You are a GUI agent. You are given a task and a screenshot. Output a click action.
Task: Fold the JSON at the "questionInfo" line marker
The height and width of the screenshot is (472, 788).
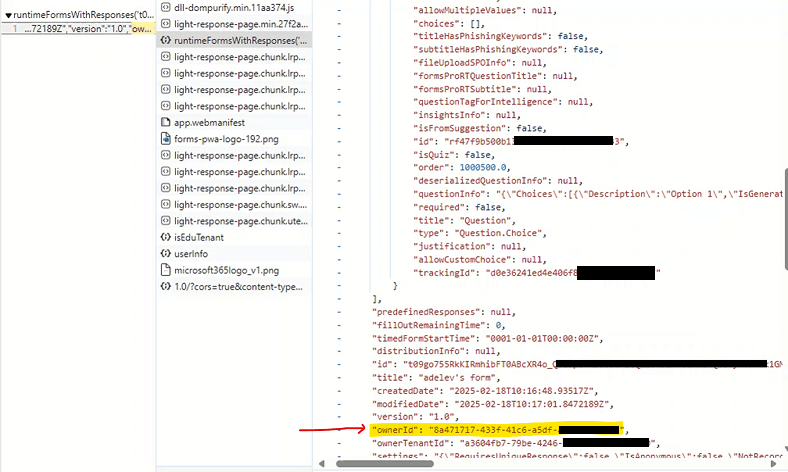tap(339, 194)
